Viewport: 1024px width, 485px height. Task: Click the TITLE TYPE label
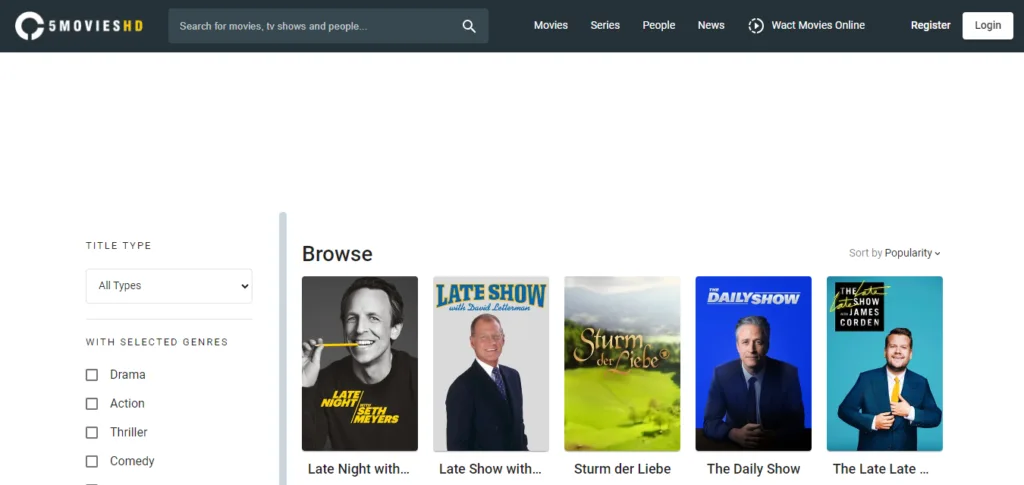tap(118, 245)
